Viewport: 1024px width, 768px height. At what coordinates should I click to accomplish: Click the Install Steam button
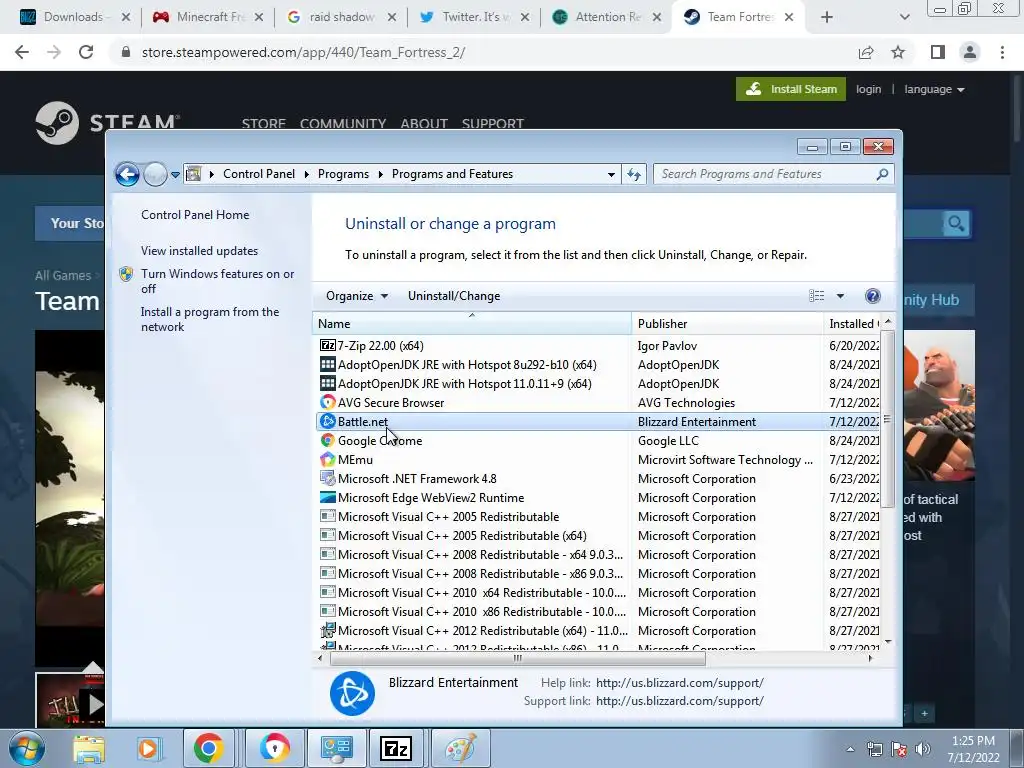click(x=791, y=89)
